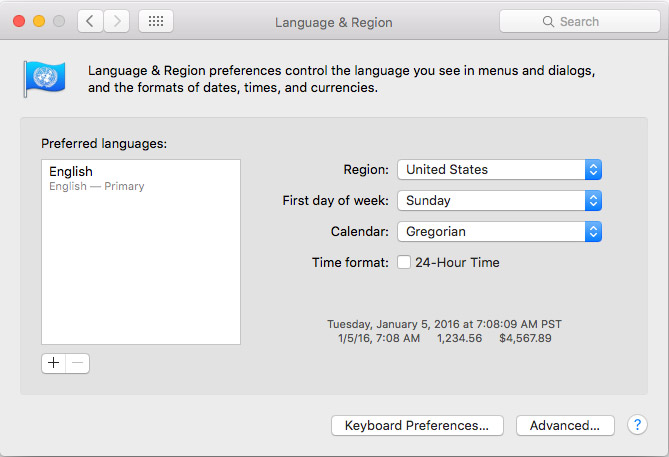Click the United Nations flag icon
Image resolution: width=669 pixels, height=457 pixels.
45,79
